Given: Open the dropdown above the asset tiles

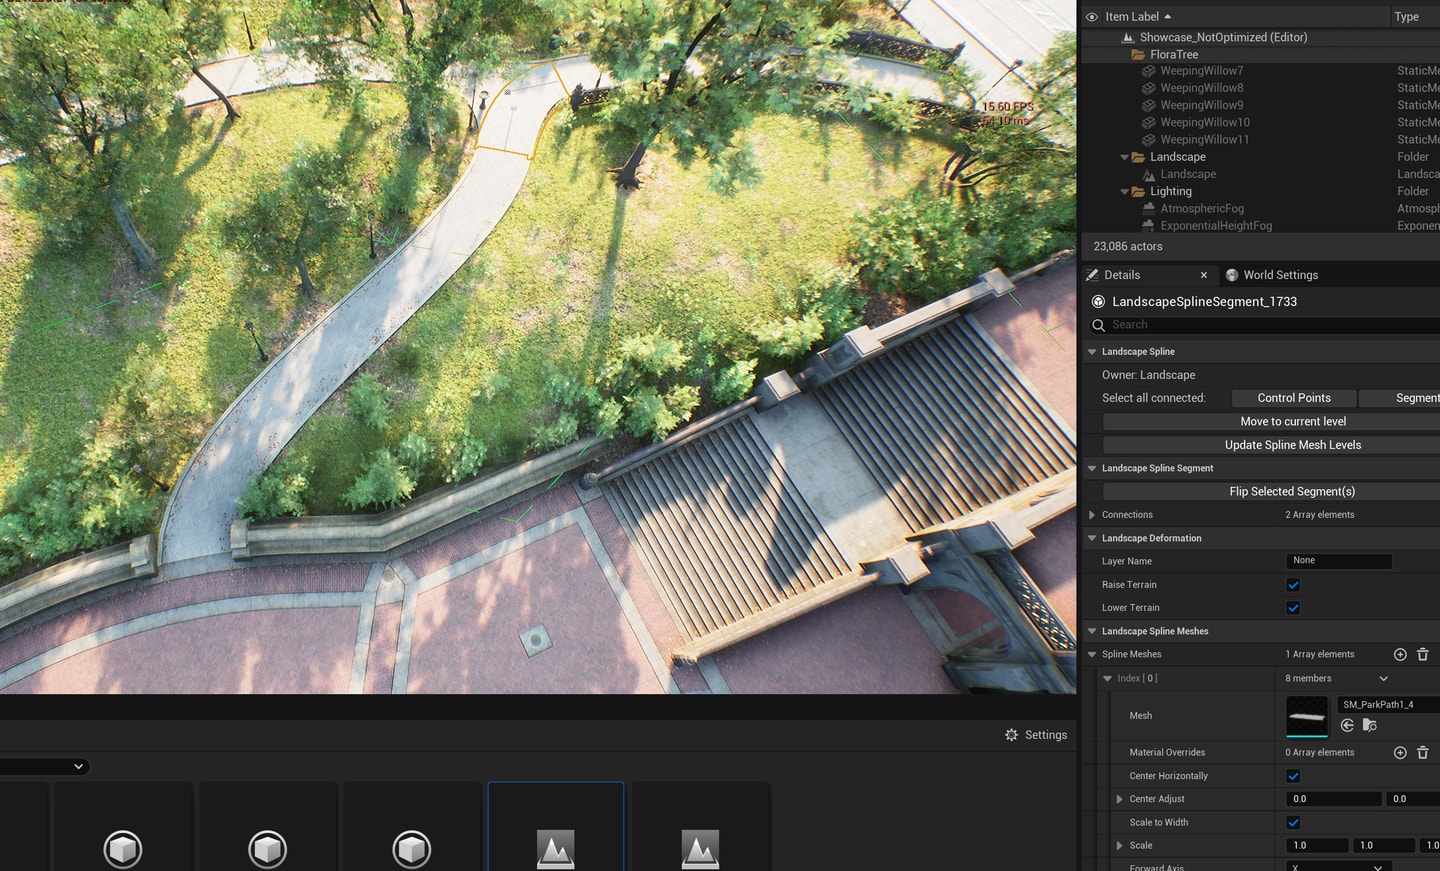Looking at the screenshot, I should click(x=44, y=767).
